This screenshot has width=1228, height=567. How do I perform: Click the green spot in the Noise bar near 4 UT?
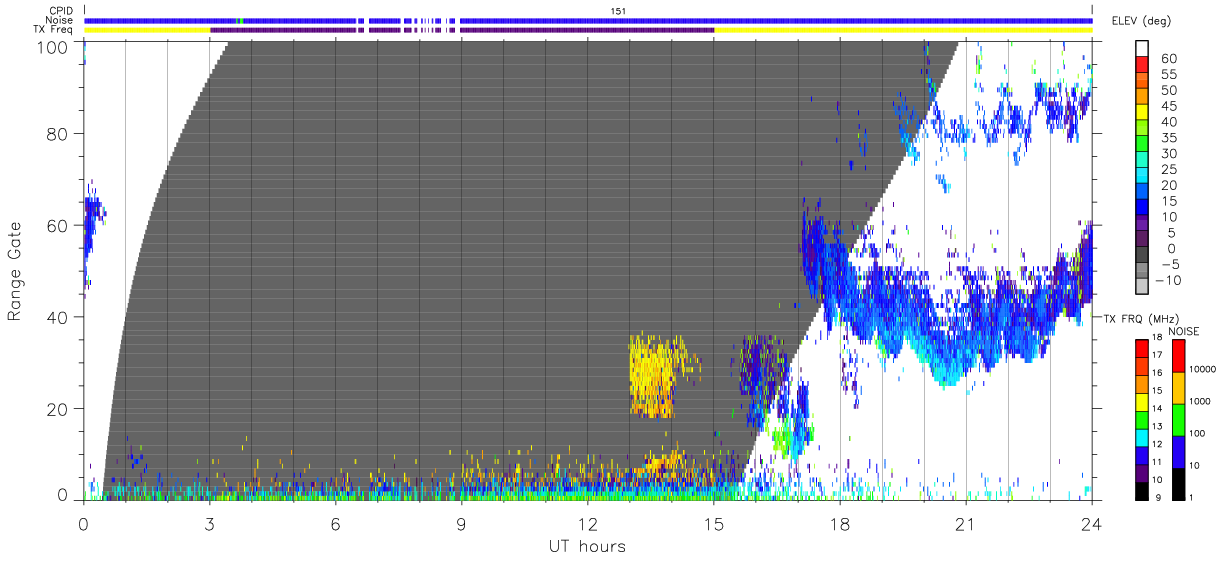[x=239, y=20]
